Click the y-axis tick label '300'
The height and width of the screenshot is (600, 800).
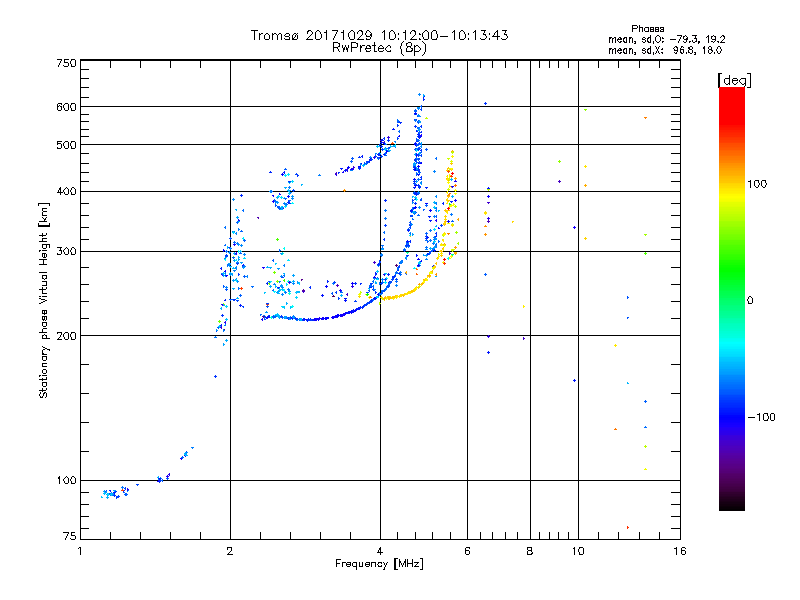tap(66, 252)
